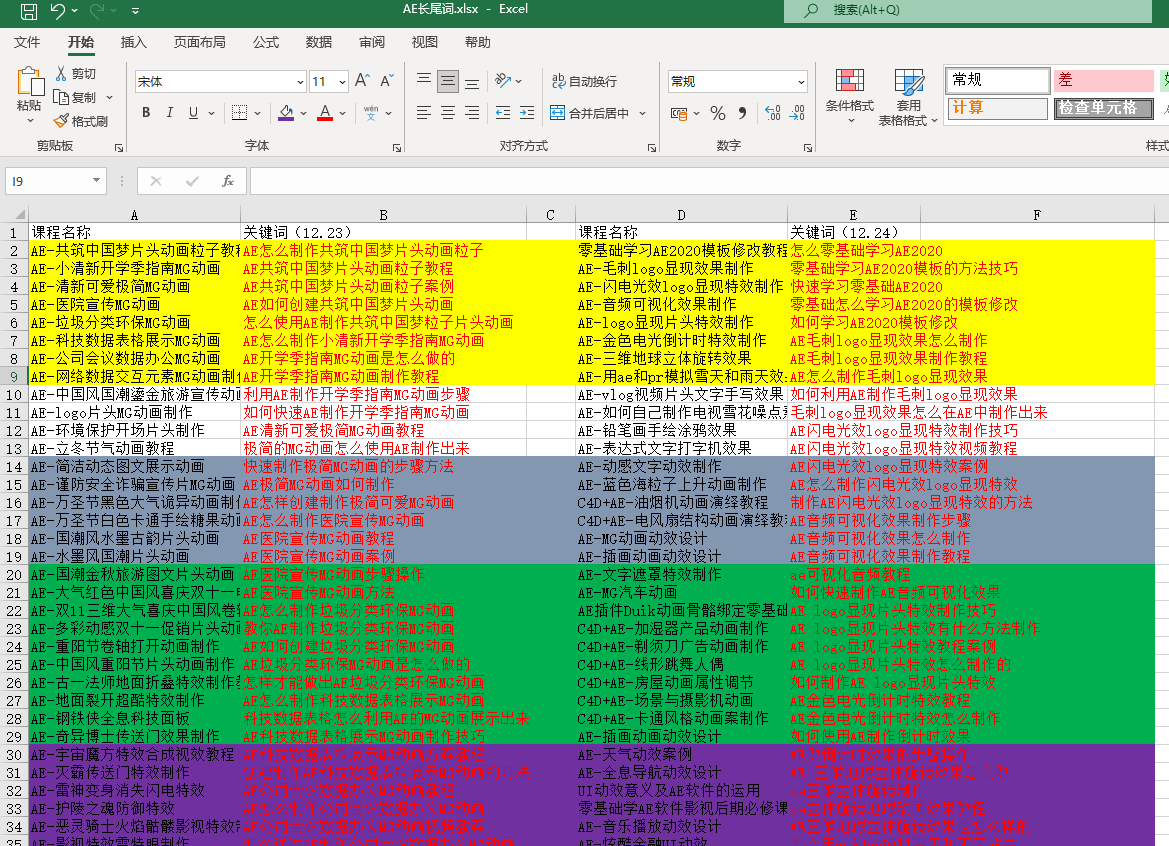Click the select all corner triangle
The width and height of the screenshot is (1169, 846).
pyautogui.click(x=20, y=215)
